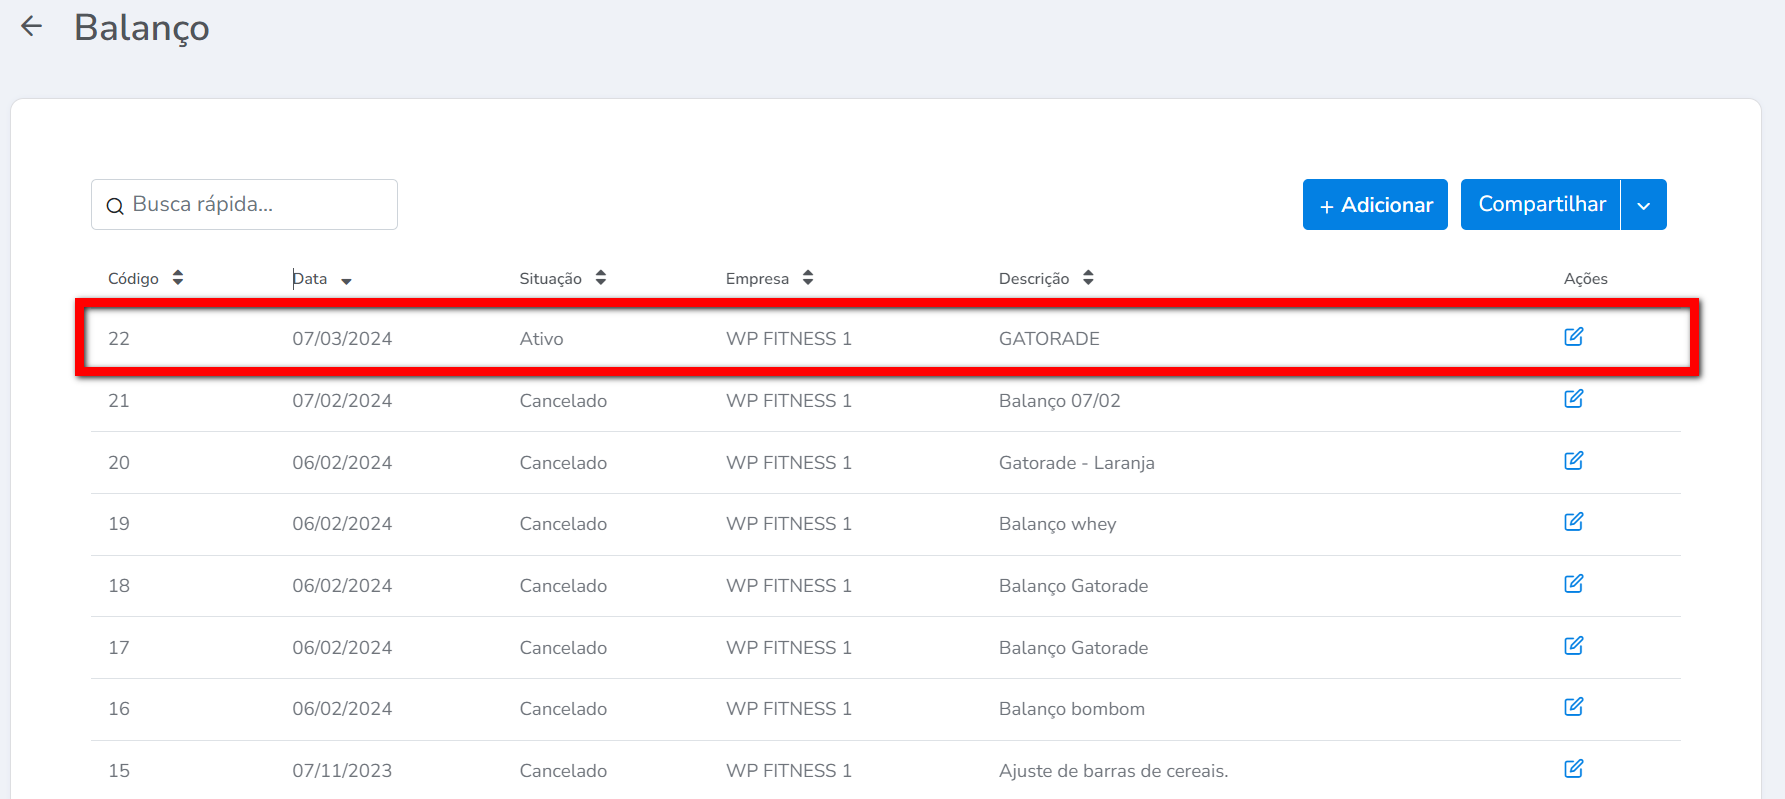Select the row with date 07/03/2024
1785x799 pixels.
[x=342, y=339]
